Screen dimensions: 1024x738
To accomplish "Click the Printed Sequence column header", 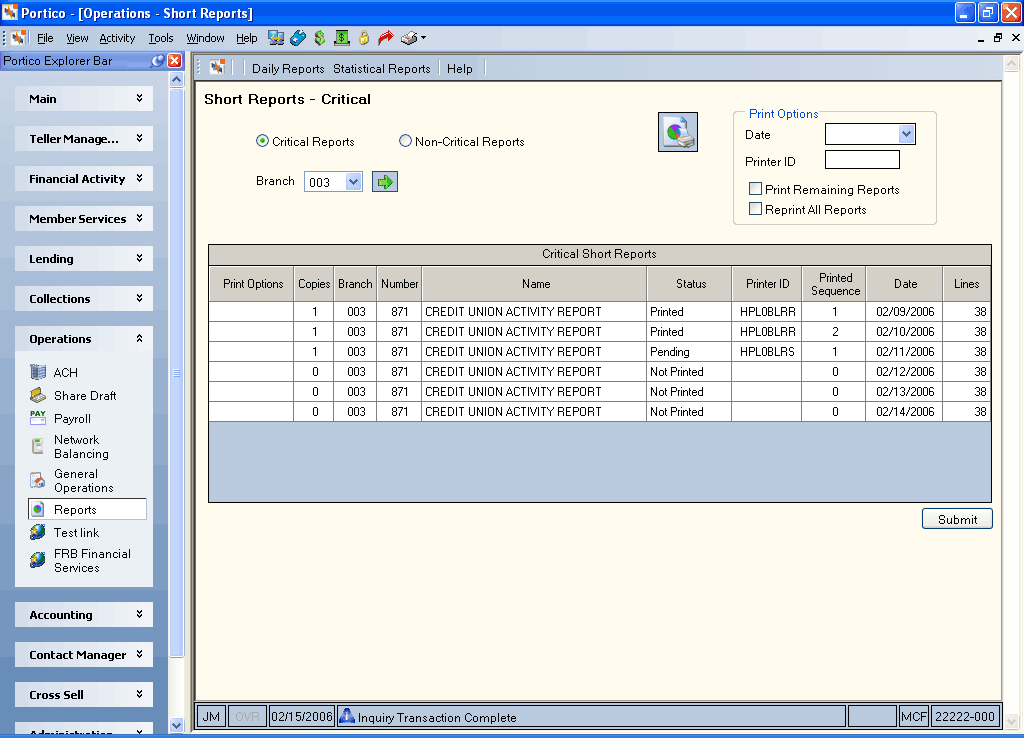I will tap(835, 283).
